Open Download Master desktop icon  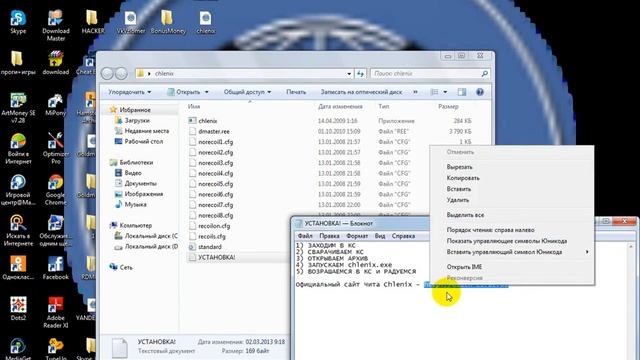tap(56, 26)
